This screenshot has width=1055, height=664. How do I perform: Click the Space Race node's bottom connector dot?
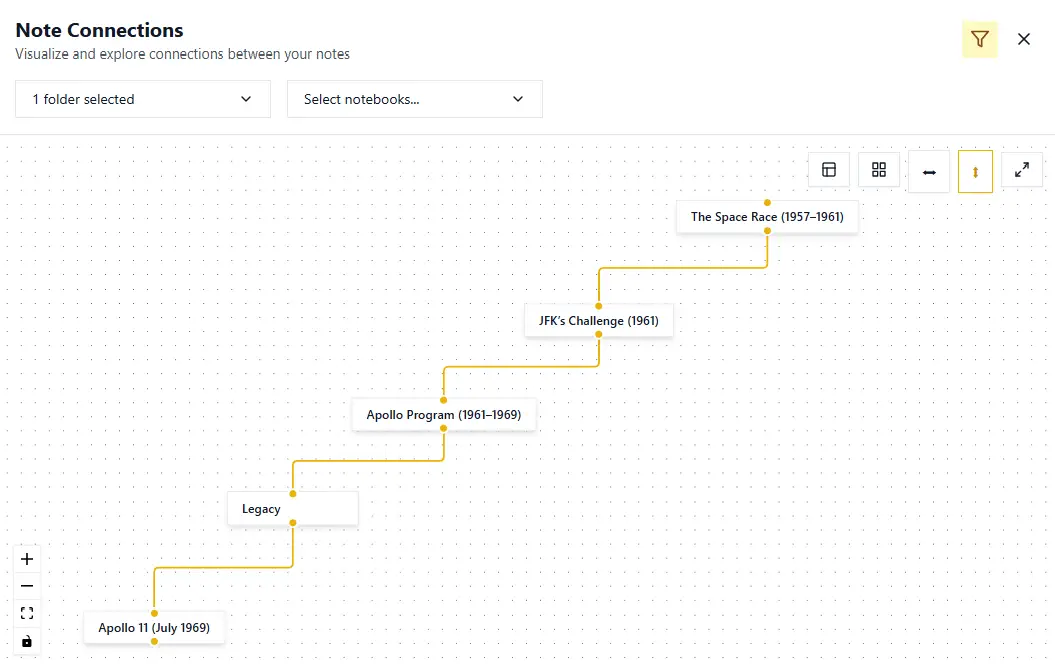tap(767, 231)
